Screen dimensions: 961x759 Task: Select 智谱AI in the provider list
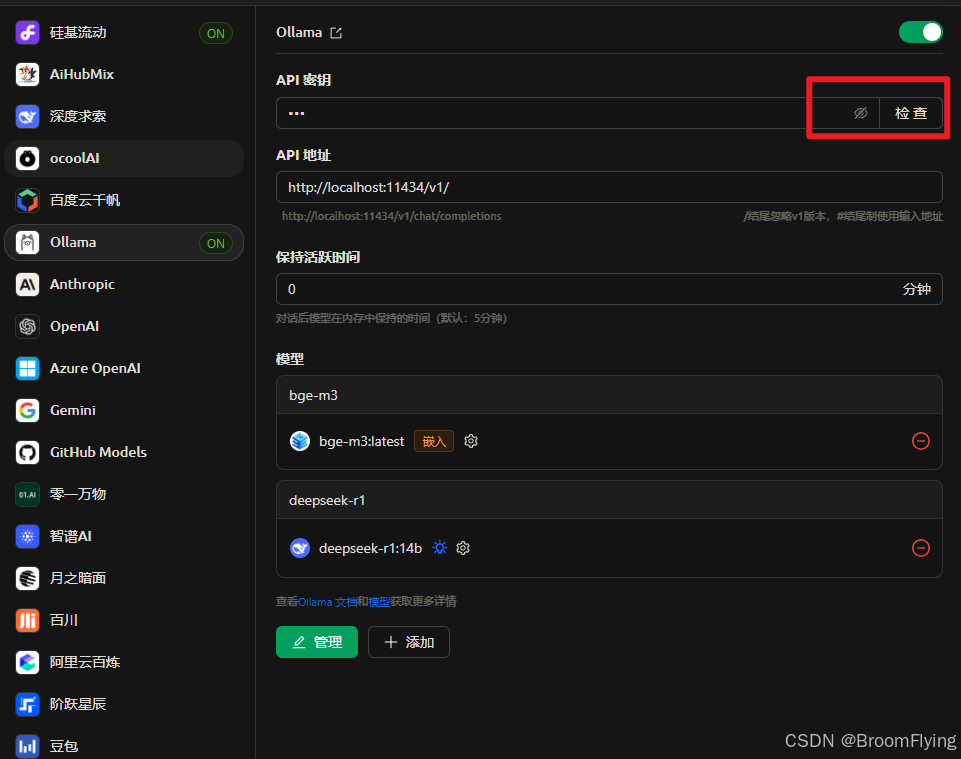[124, 536]
